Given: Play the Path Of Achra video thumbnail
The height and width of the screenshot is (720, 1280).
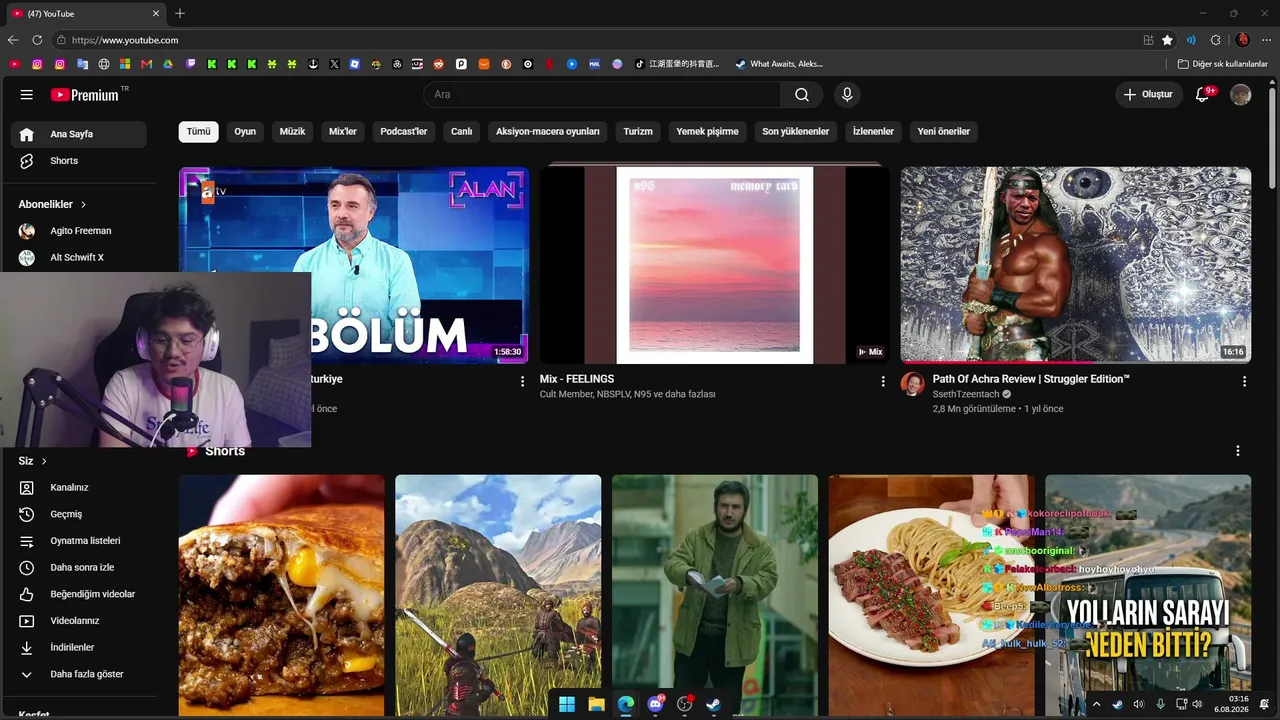Looking at the screenshot, I should click(1076, 265).
